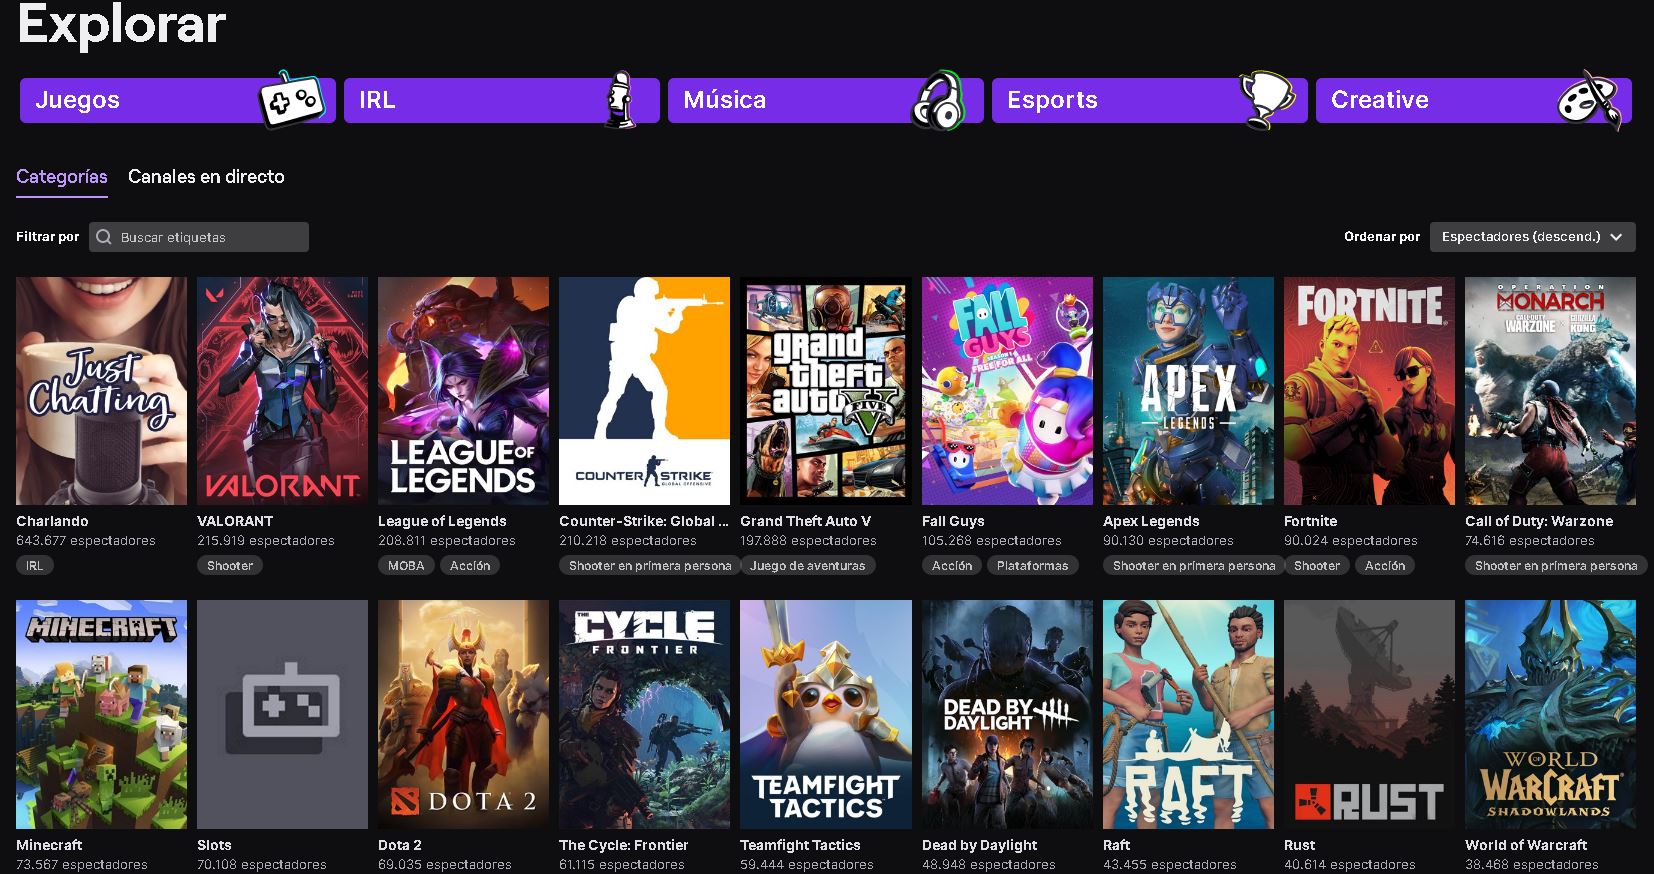Open the Música category button
This screenshot has height=874, width=1654.
pos(825,100)
